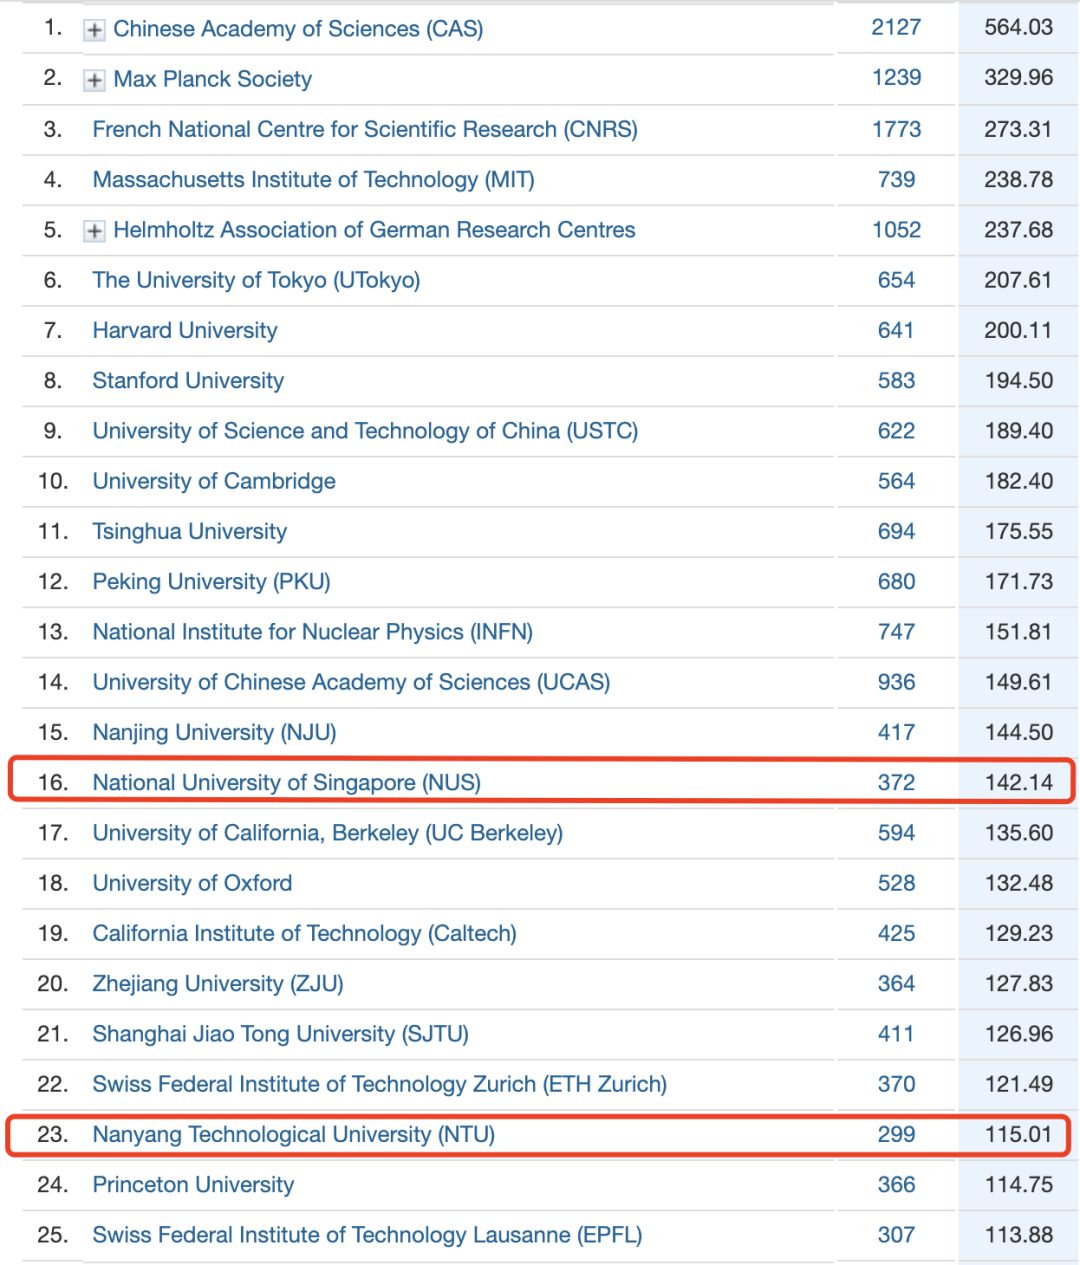Open the Stanford University link
This screenshot has width=1080, height=1265.
187,381
